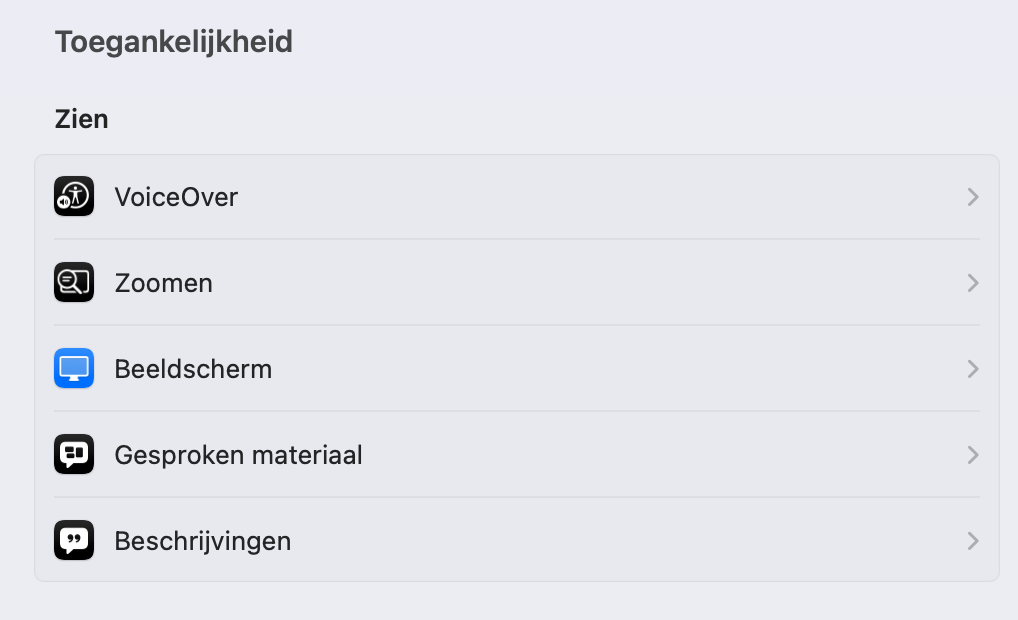Choose the Beeldscherm text label
The height and width of the screenshot is (620, 1018).
(x=193, y=369)
